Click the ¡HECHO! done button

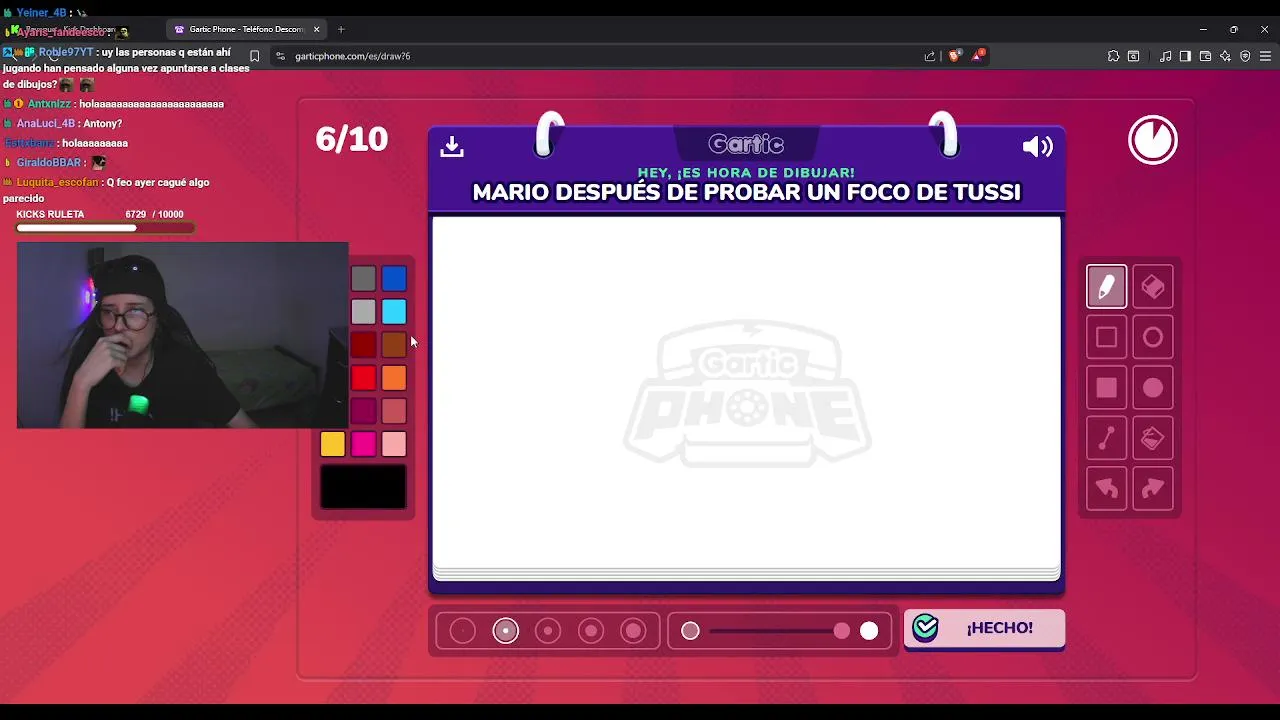(984, 628)
